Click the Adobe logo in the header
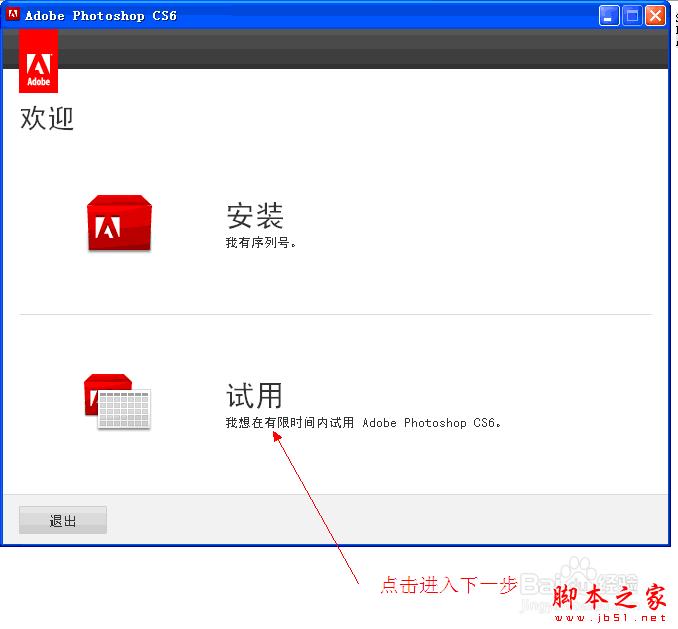The height and width of the screenshot is (629, 678). click(38, 61)
